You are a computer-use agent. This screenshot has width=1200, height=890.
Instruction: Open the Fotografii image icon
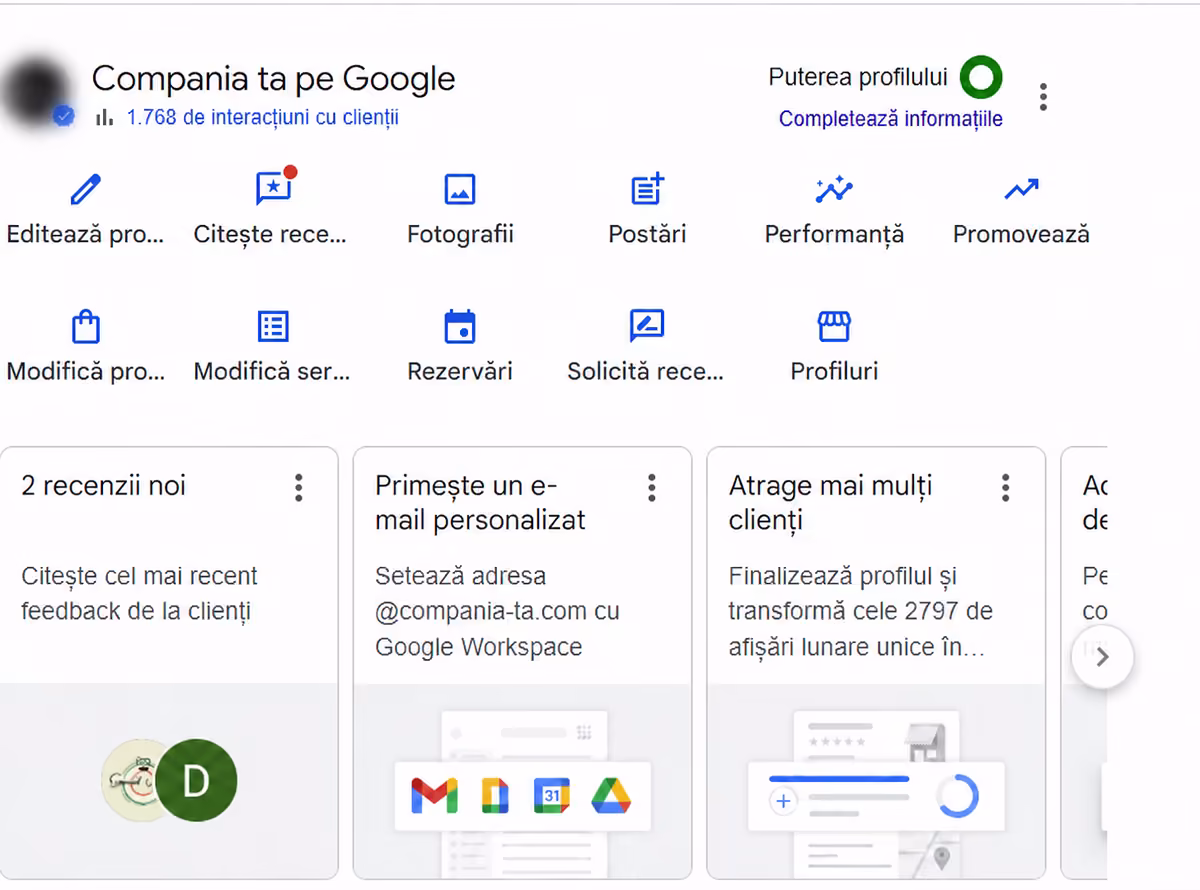pyautogui.click(x=460, y=188)
